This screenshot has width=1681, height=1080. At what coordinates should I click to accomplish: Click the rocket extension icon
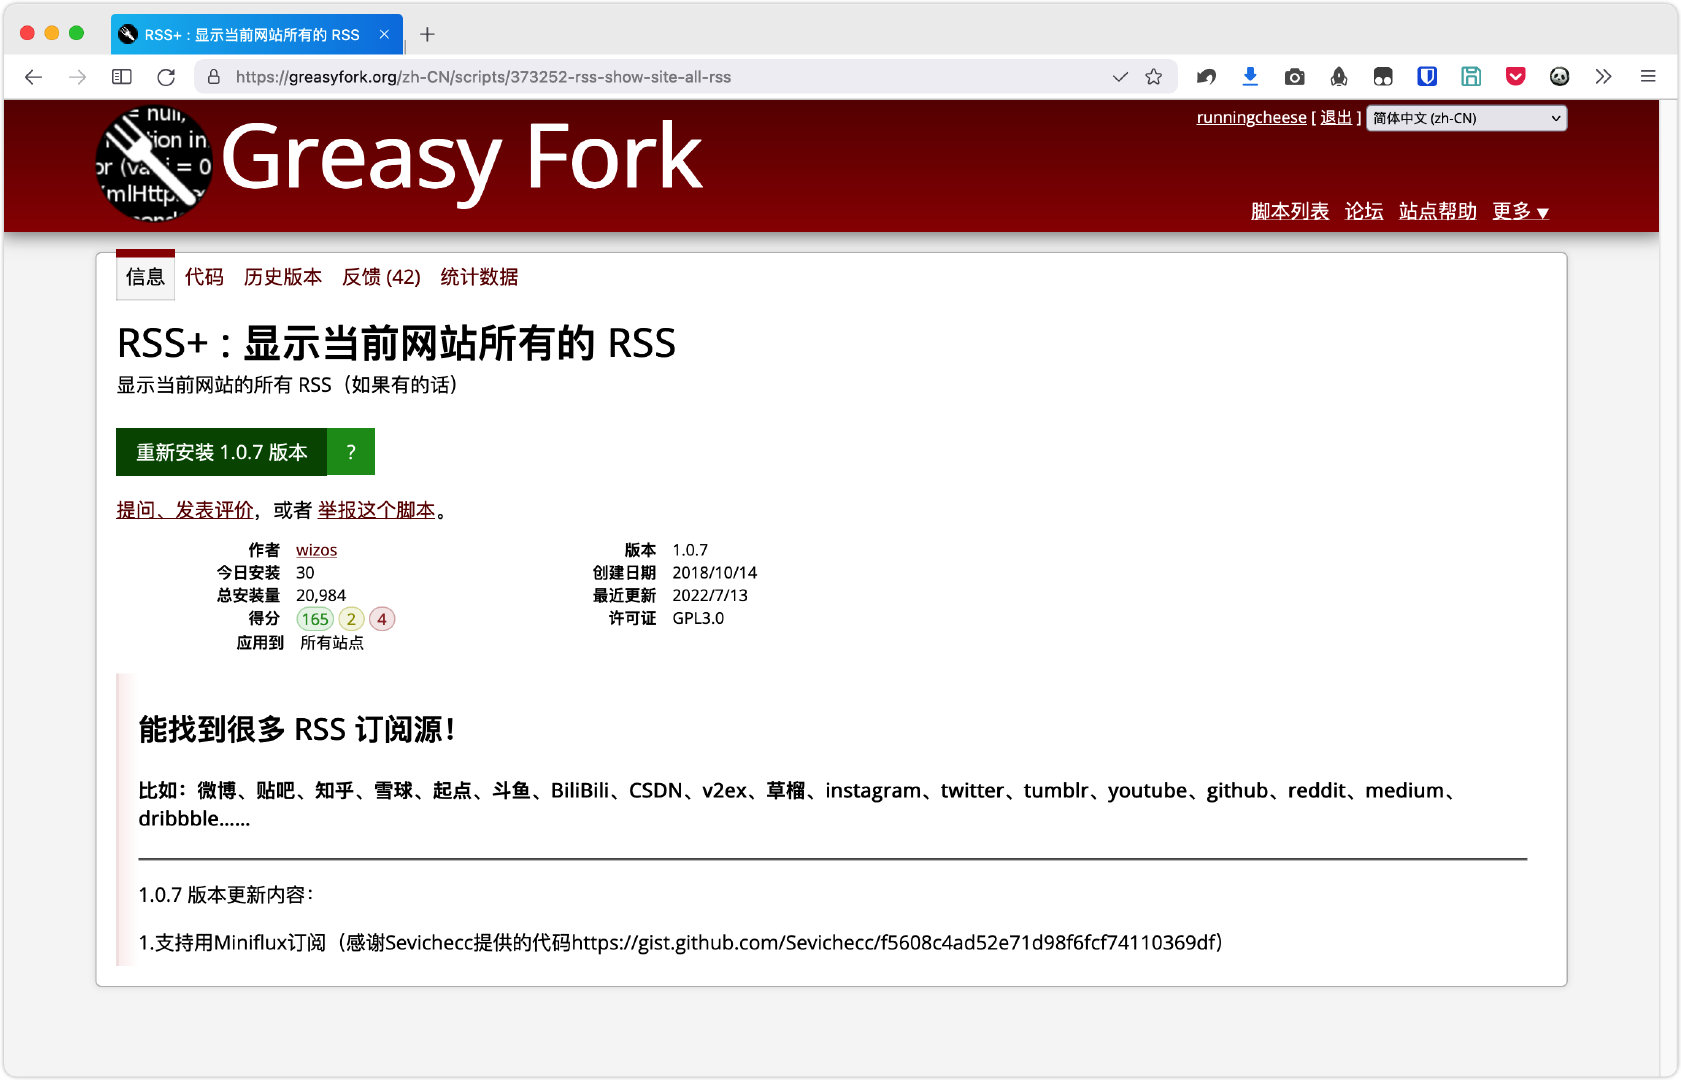point(1339,77)
